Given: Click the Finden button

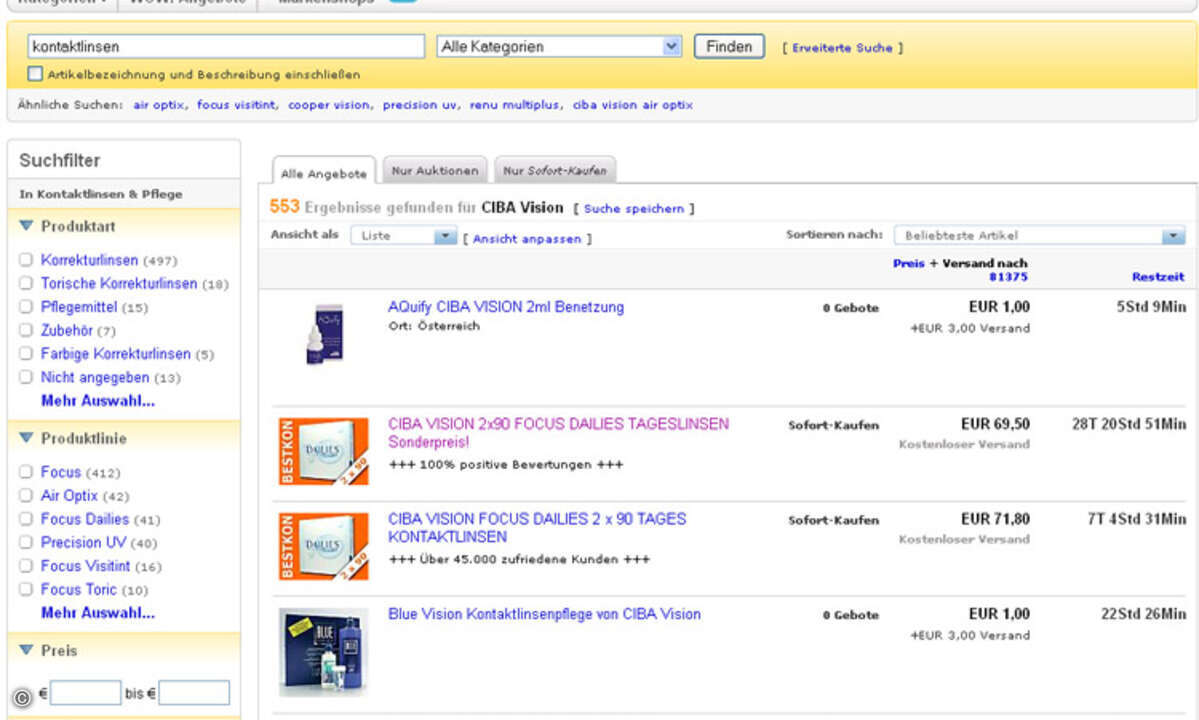Looking at the screenshot, I should click(729, 47).
